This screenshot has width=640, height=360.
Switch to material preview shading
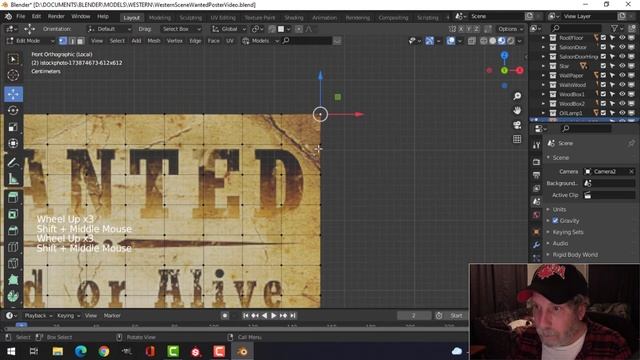502,41
